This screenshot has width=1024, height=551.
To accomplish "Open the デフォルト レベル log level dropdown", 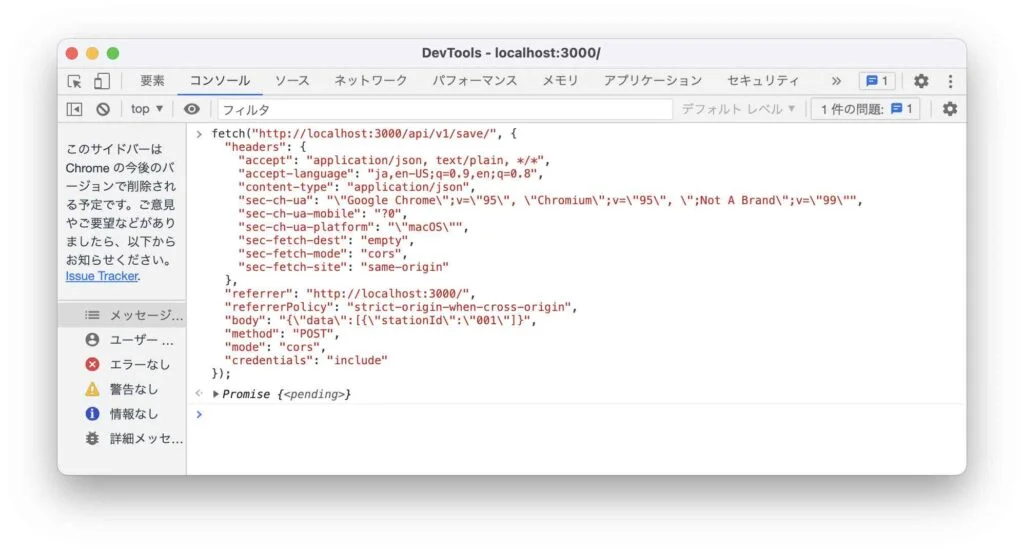I will (739, 109).
